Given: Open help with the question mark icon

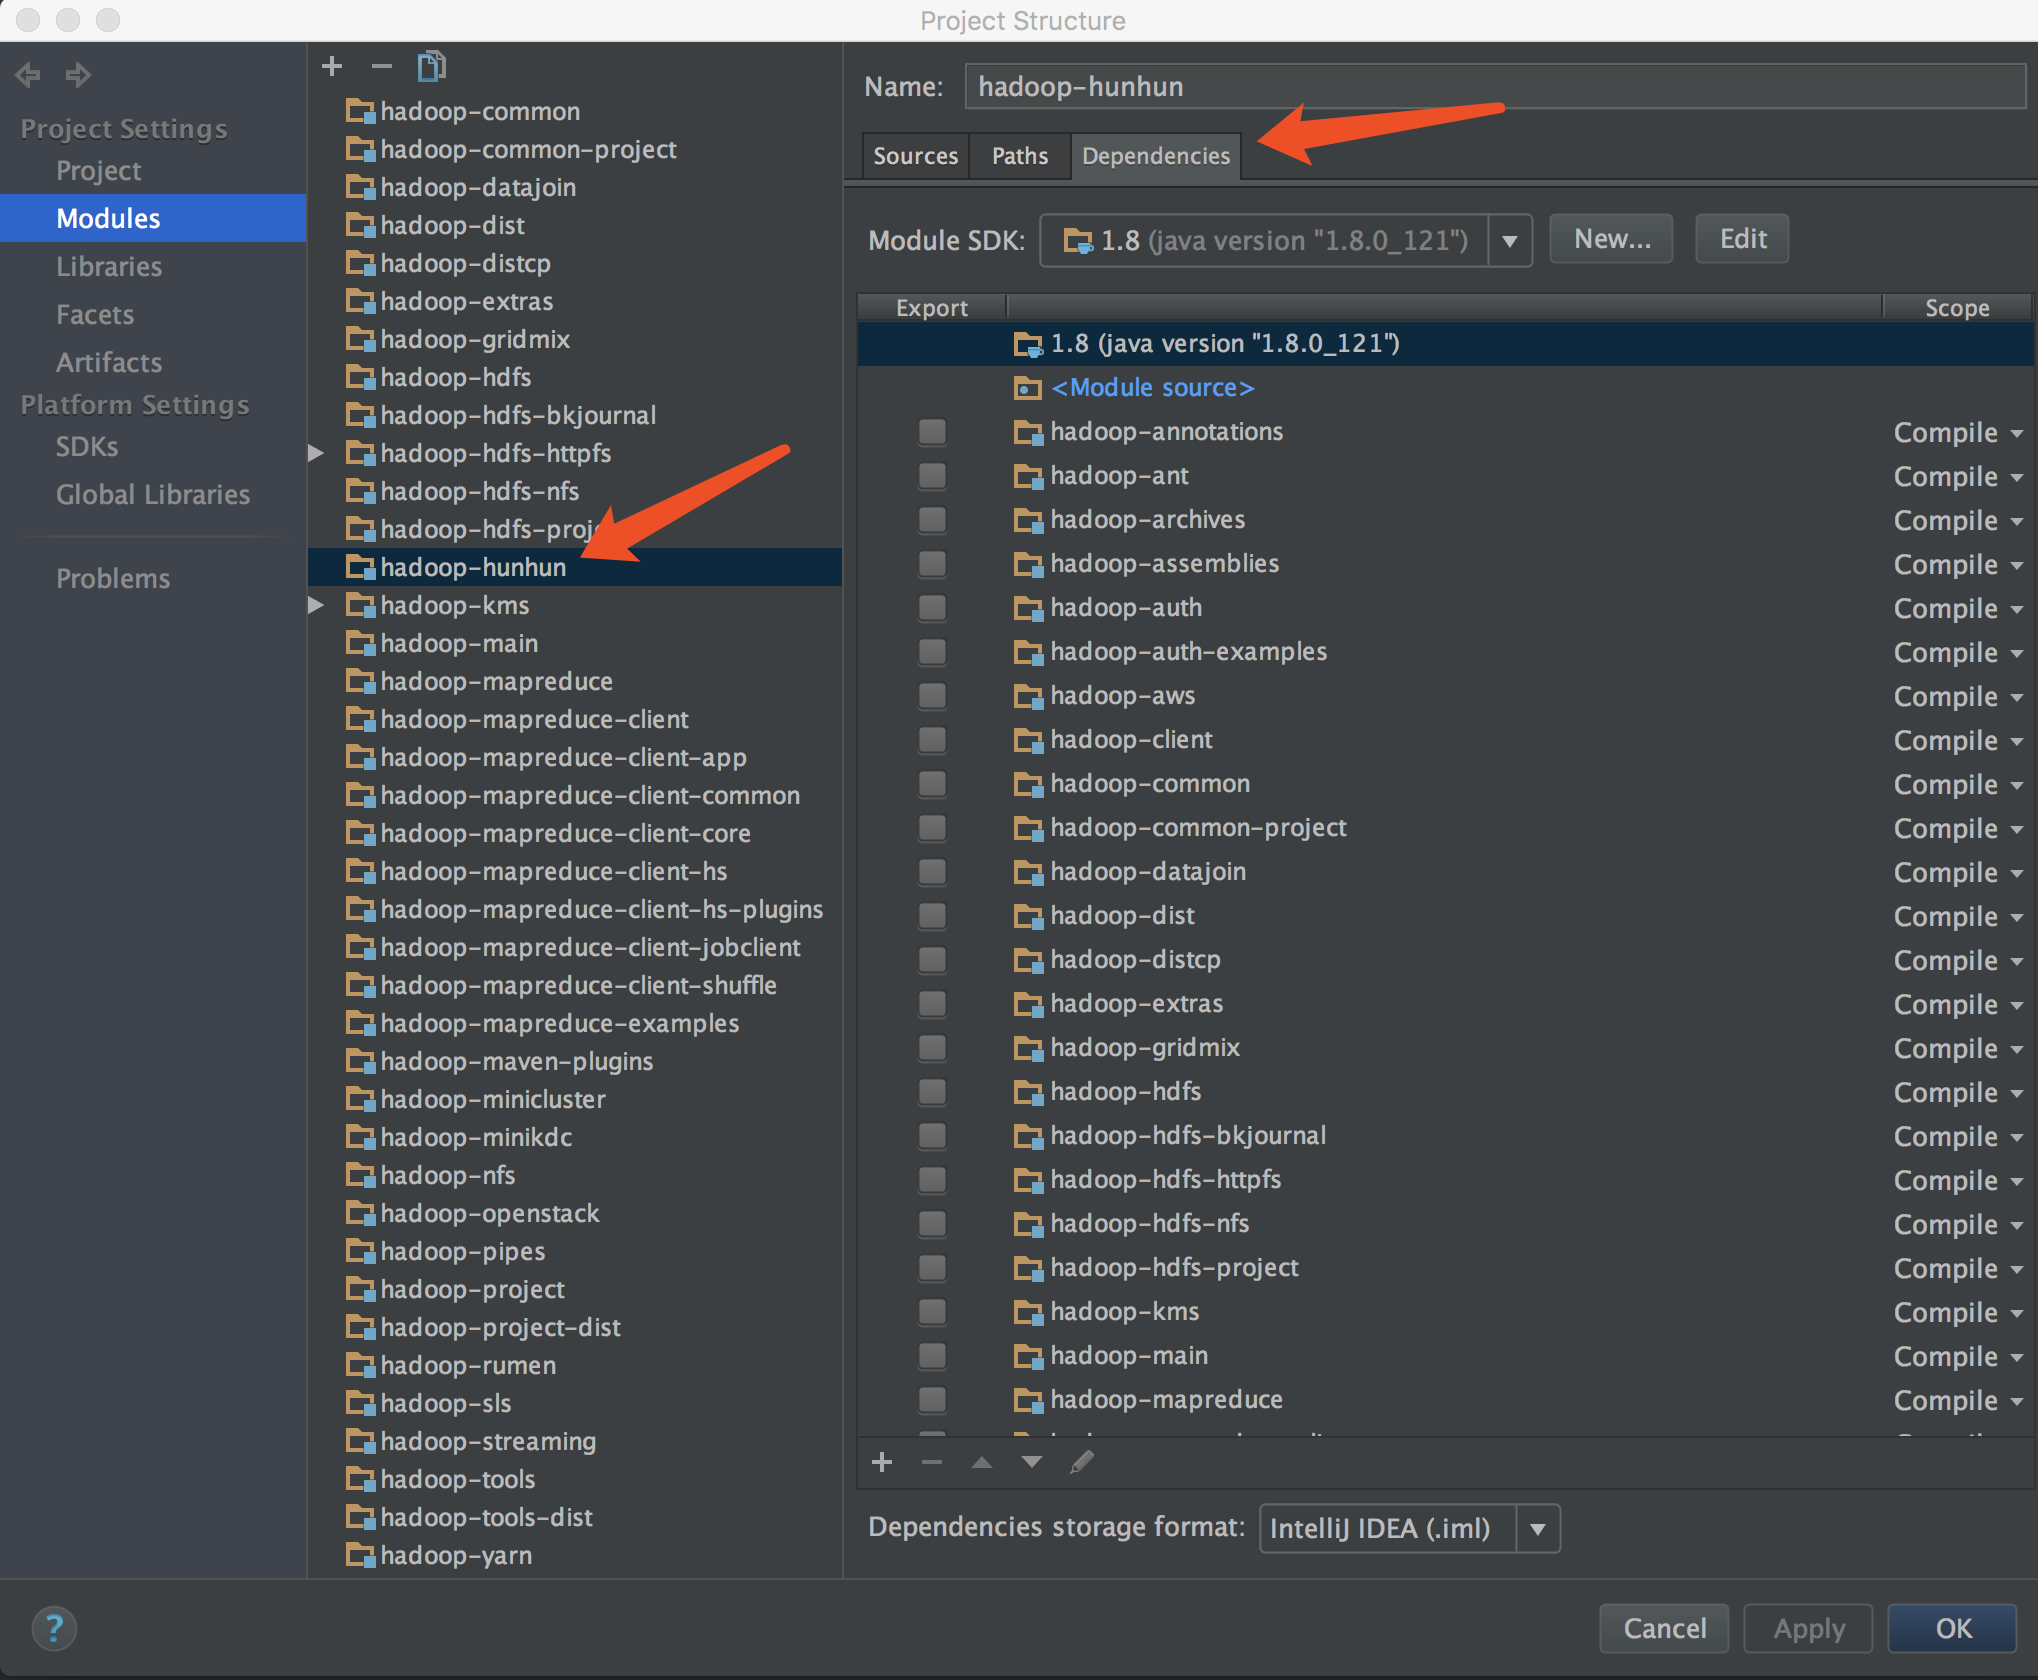Looking at the screenshot, I should (54, 1628).
